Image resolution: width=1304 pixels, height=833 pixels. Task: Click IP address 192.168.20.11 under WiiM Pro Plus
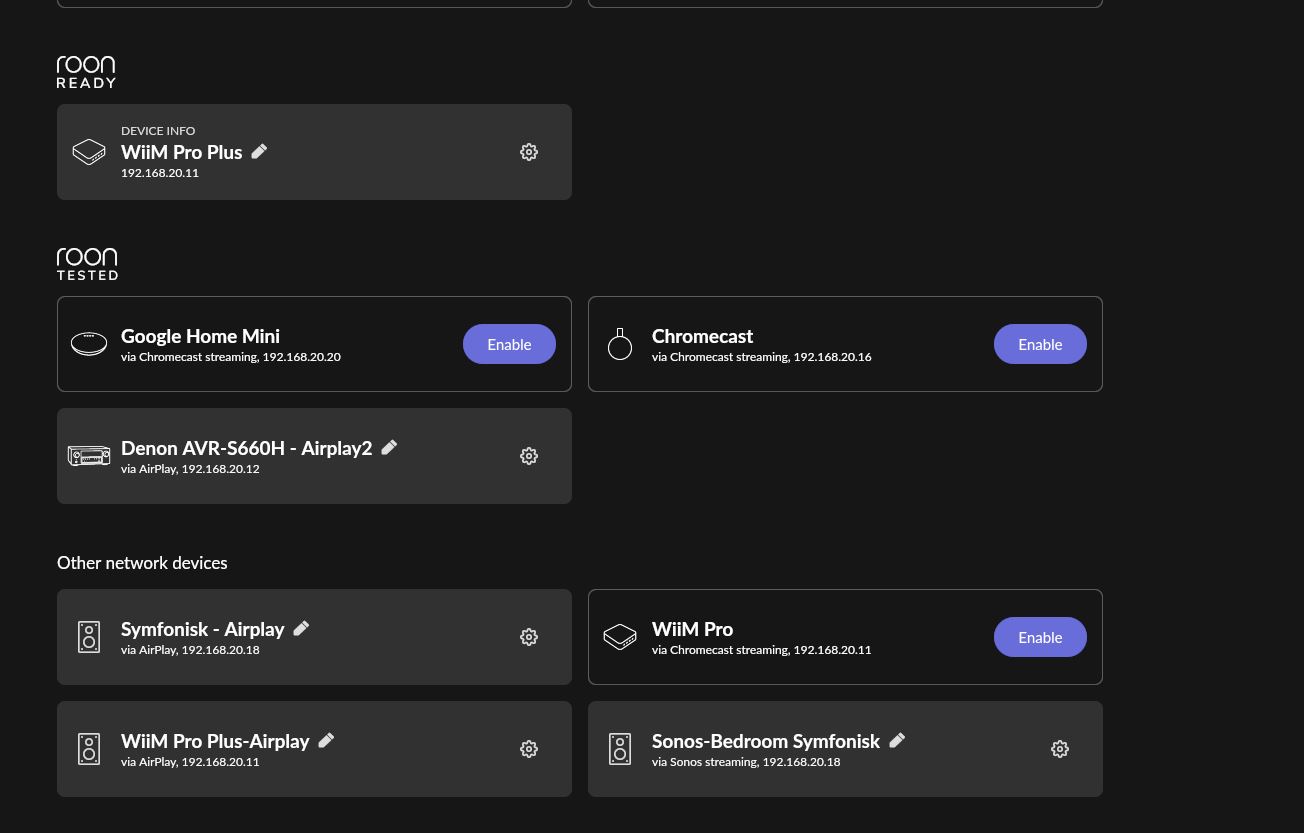click(x=160, y=173)
